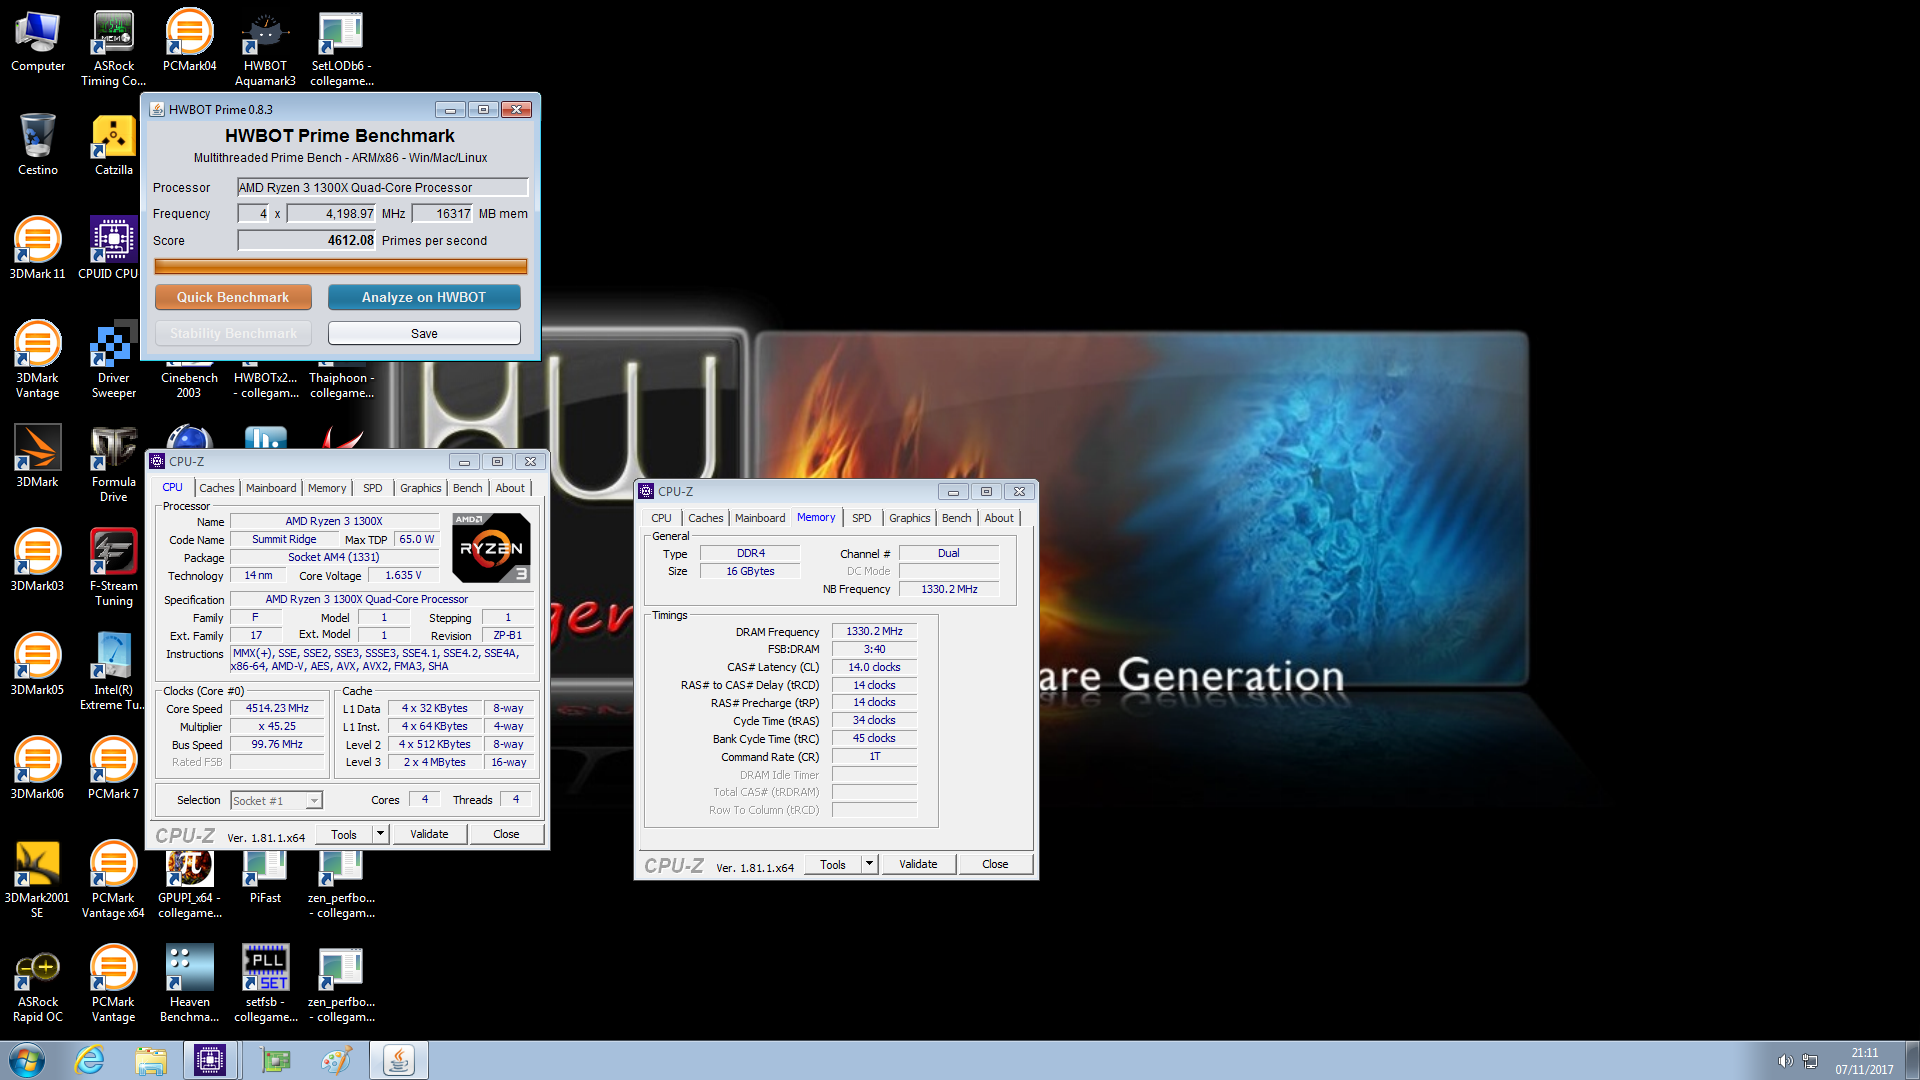Screen dimensions: 1920x1080
Task: Select SPD tab in right CPU-Z window
Action: click(861, 518)
